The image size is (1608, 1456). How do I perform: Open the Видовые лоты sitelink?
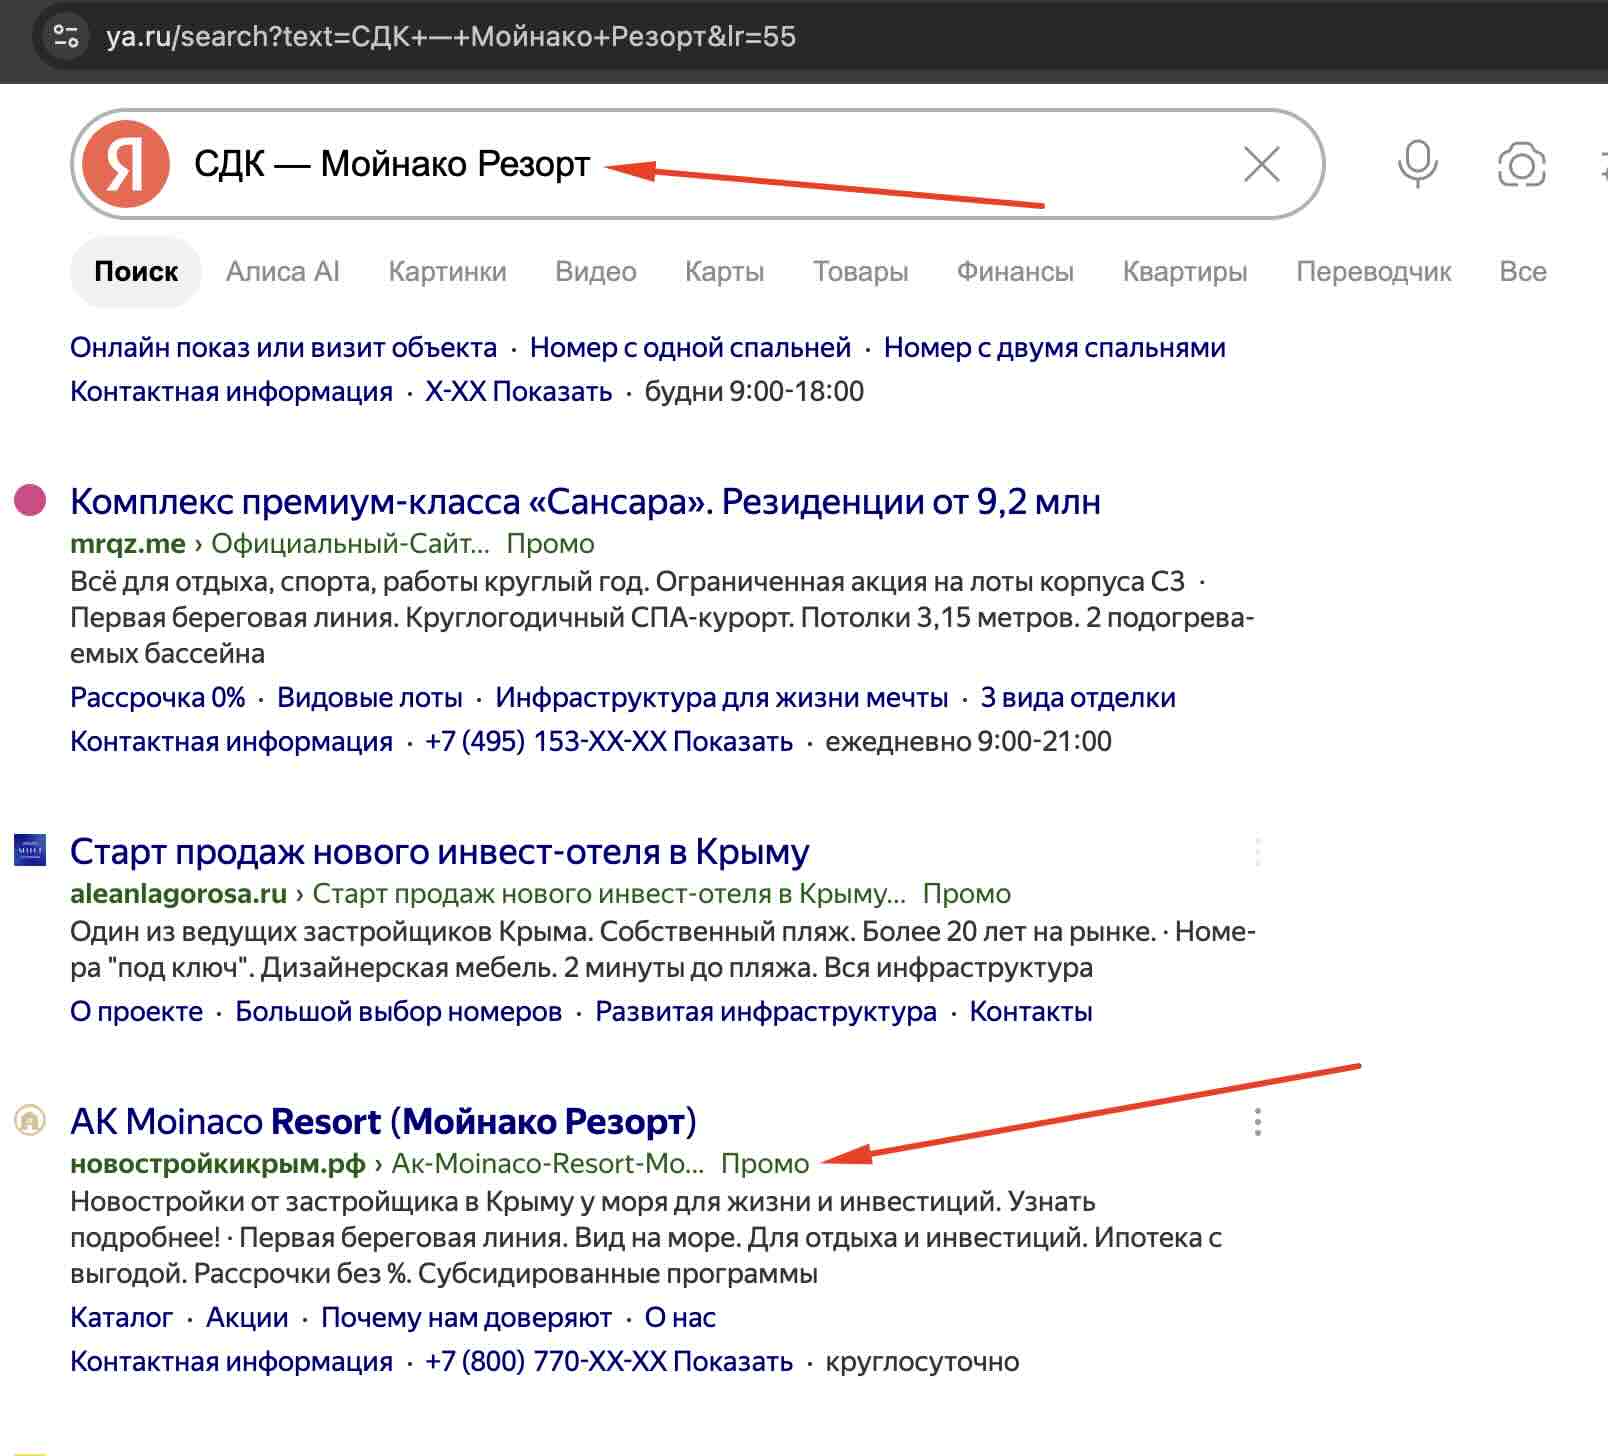point(370,698)
